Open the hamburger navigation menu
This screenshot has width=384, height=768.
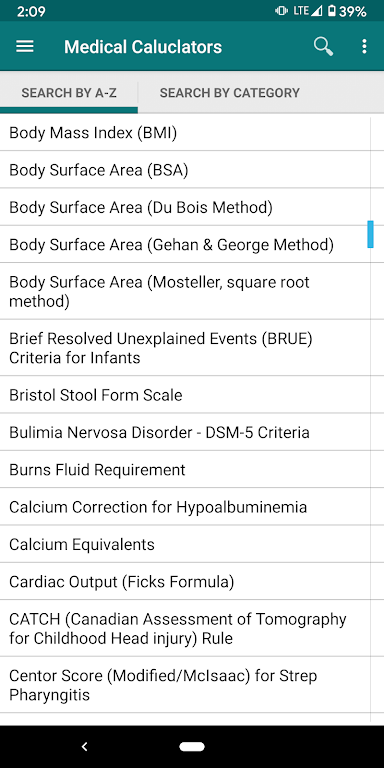pos(25,47)
